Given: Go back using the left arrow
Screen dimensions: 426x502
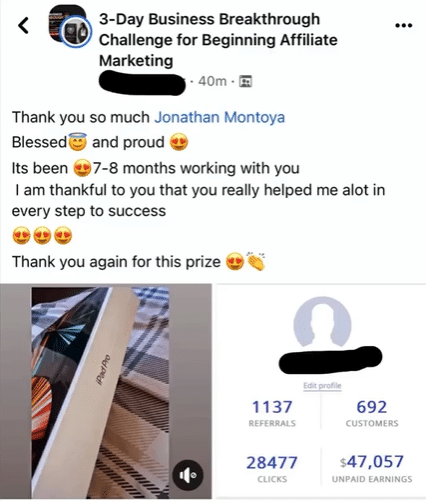Looking at the screenshot, I should click(x=23, y=25).
